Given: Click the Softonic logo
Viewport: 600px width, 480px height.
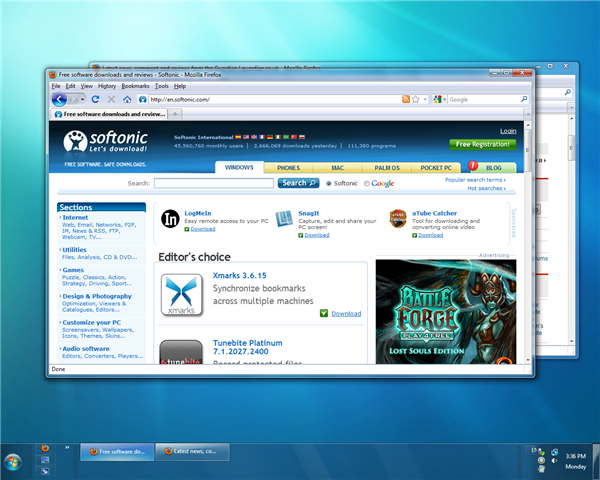Looking at the screenshot, I should pos(105,142).
